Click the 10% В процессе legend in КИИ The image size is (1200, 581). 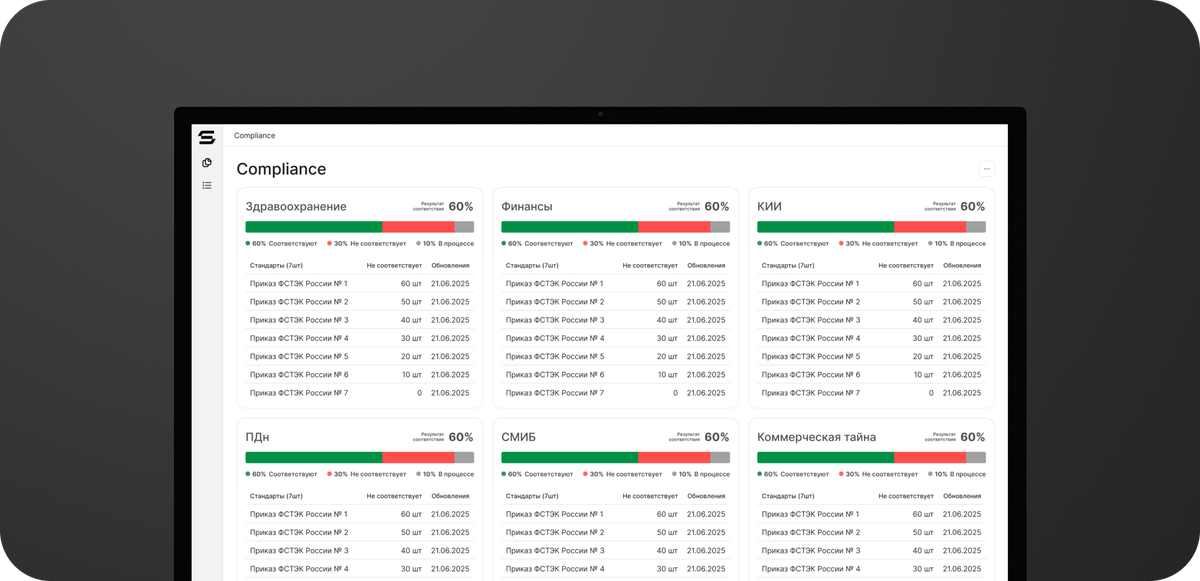957,243
